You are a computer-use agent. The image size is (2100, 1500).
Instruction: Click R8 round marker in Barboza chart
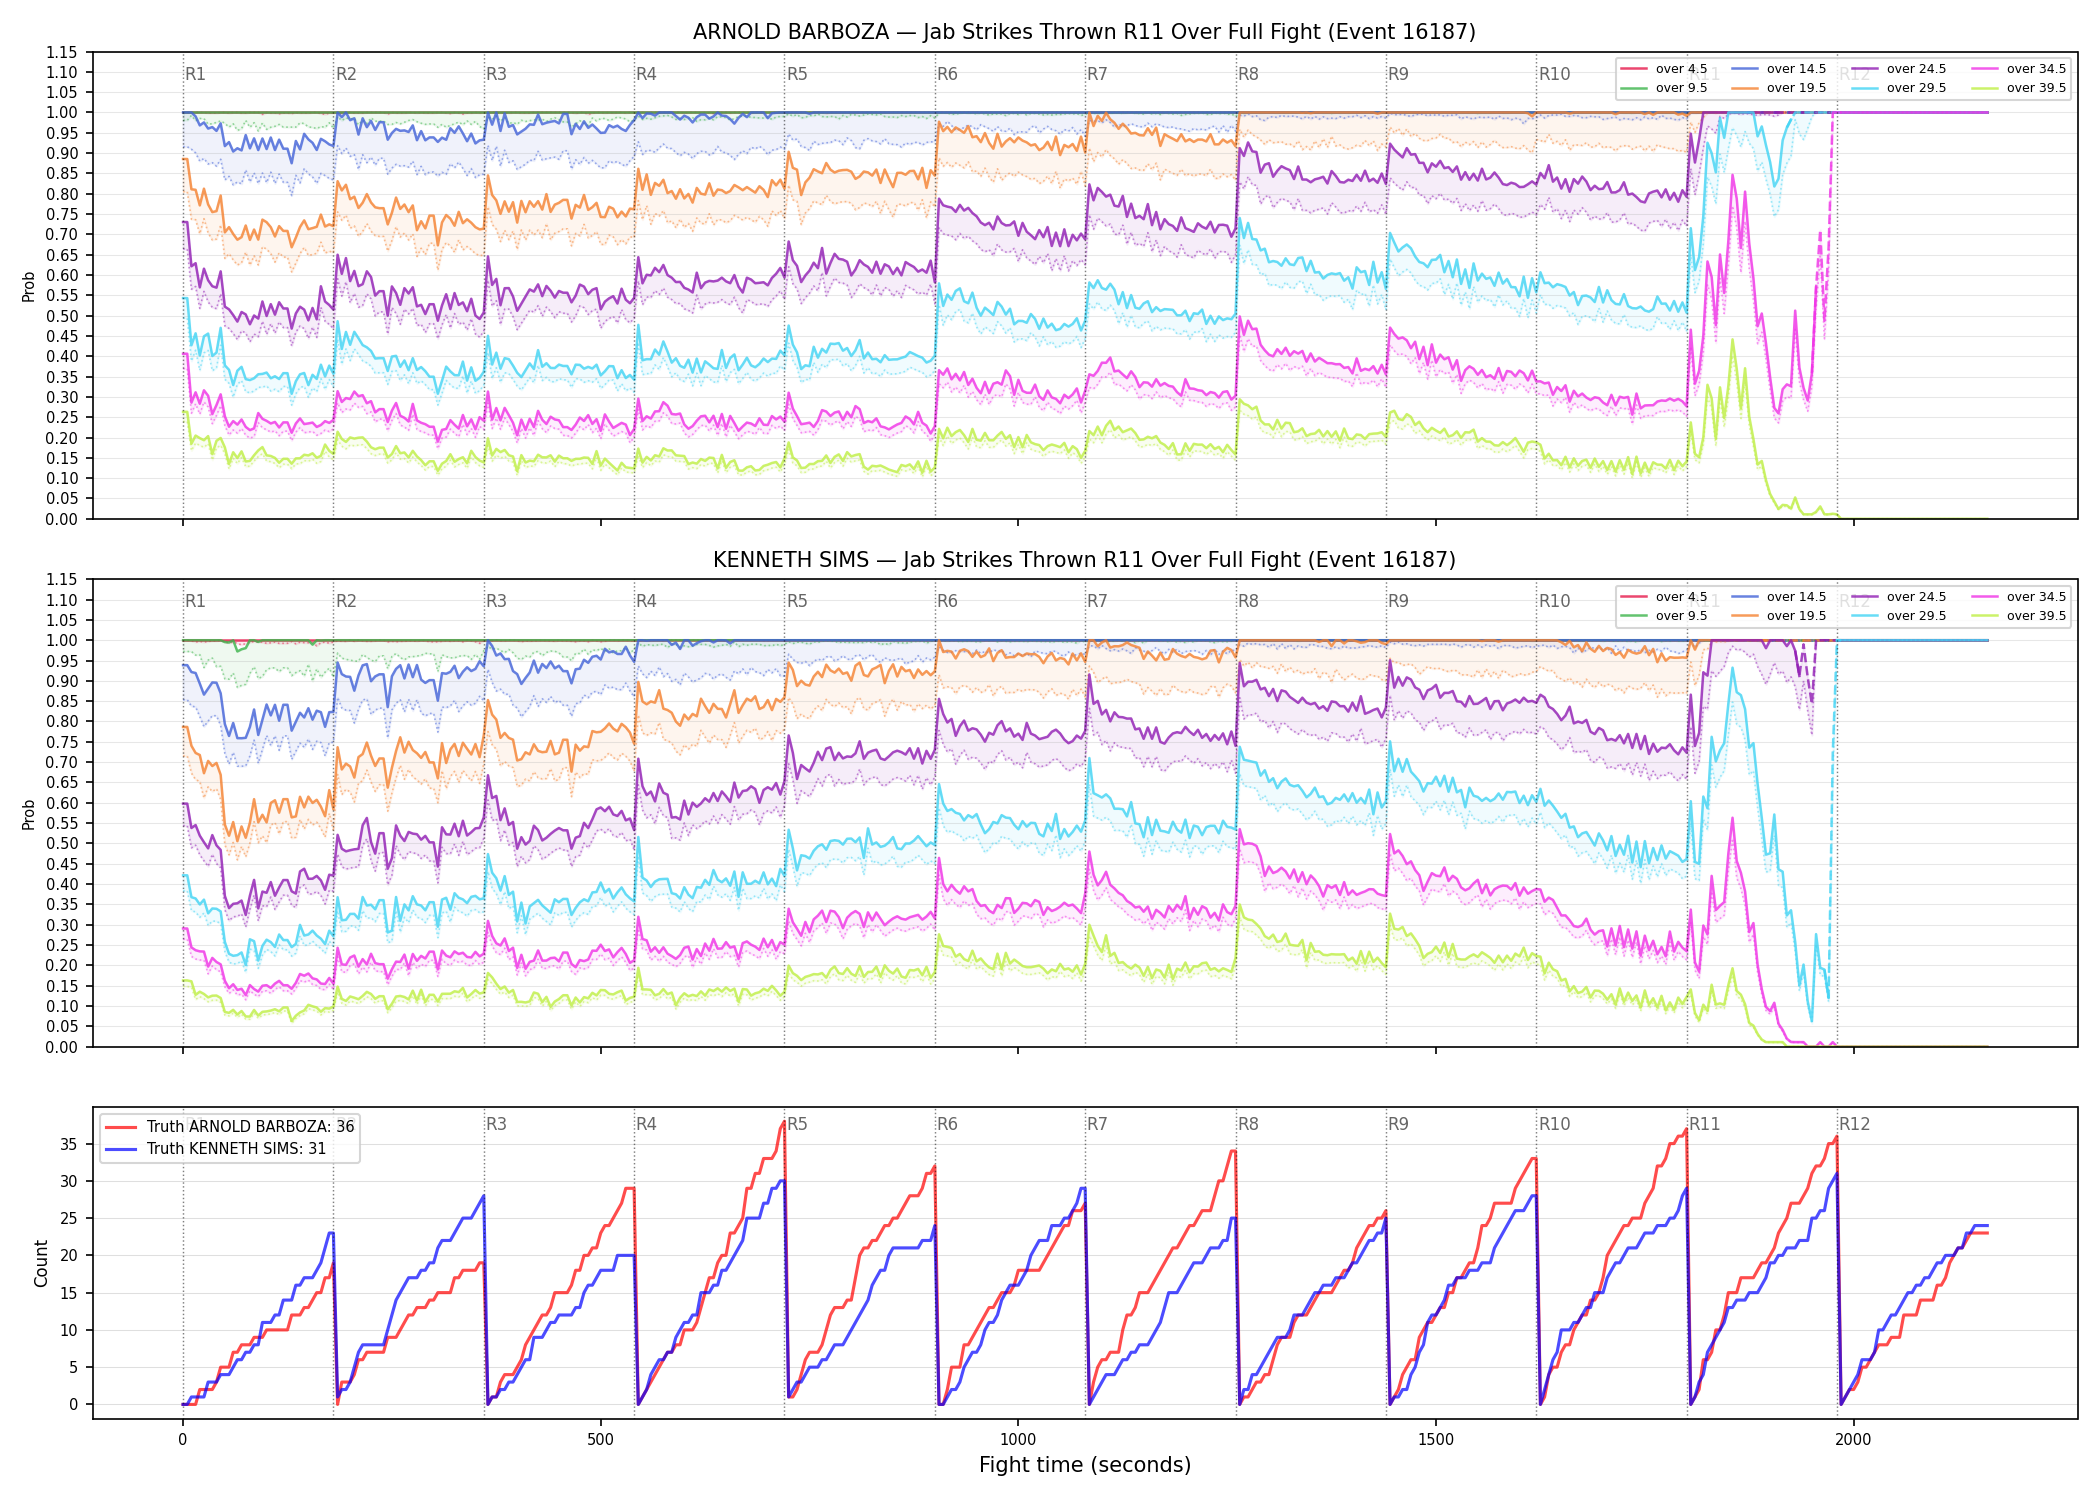(1248, 74)
